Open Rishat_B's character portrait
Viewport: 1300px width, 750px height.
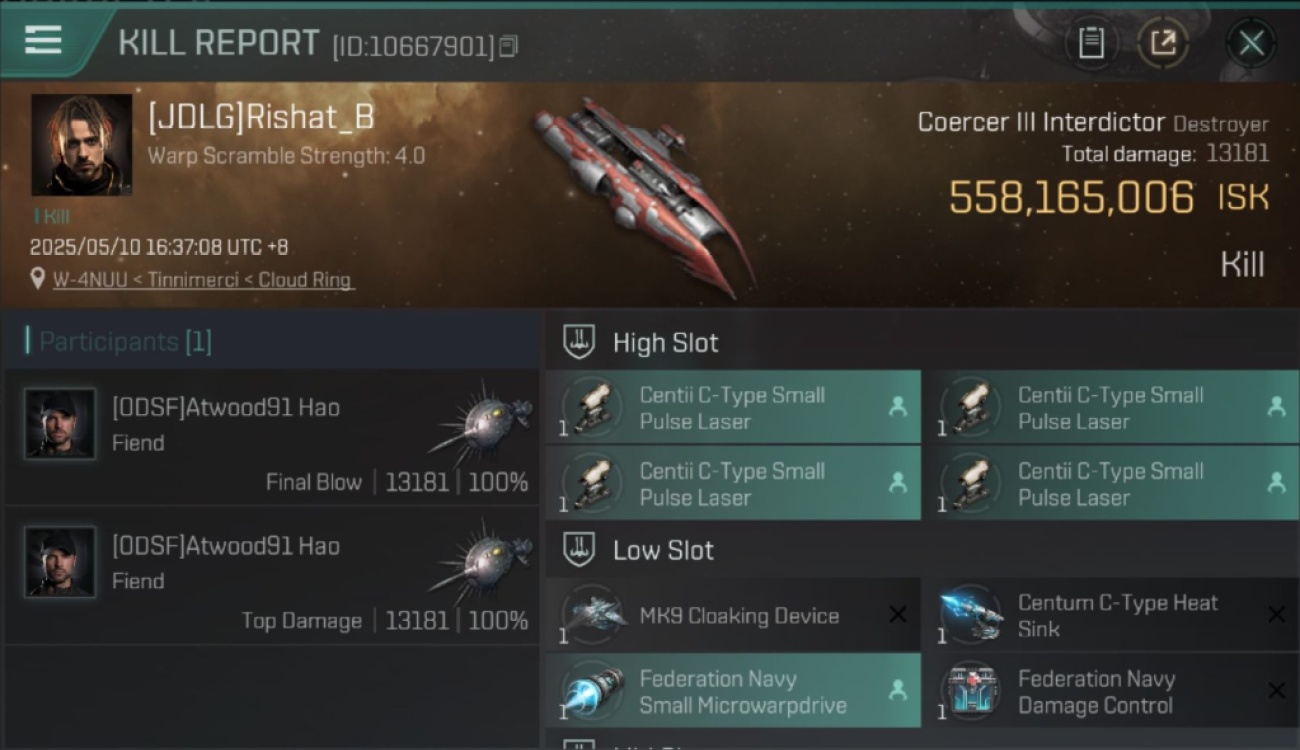[82, 145]
